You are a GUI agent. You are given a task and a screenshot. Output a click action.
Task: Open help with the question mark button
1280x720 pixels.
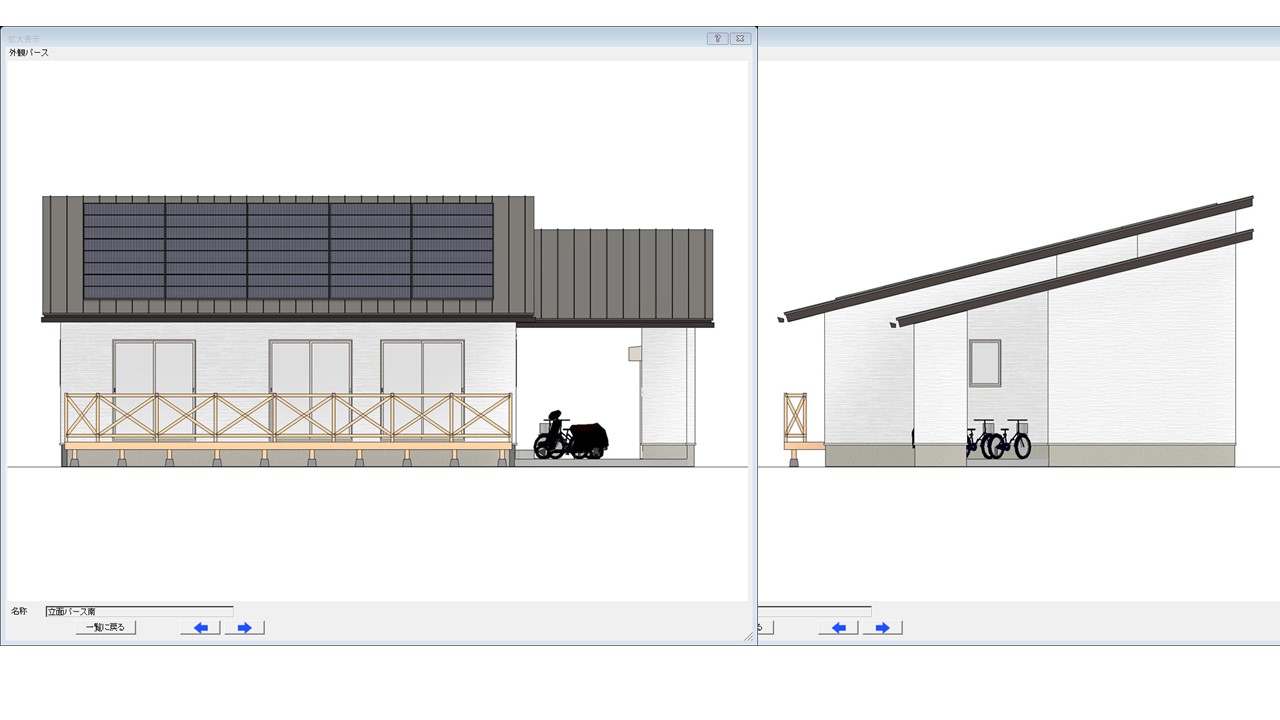[717, 38]
